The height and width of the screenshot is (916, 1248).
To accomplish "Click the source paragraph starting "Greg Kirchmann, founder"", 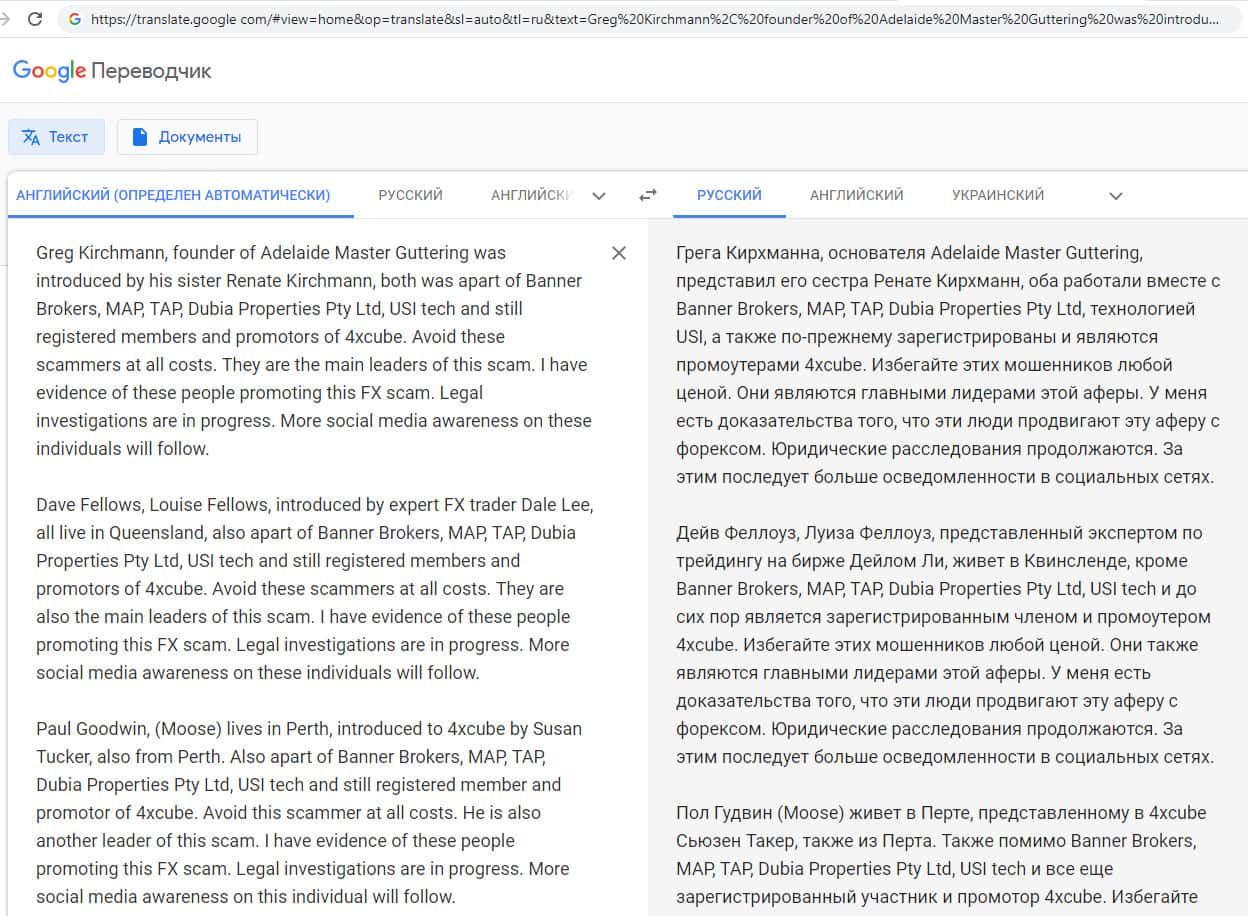I will click(x=314, y=351).
